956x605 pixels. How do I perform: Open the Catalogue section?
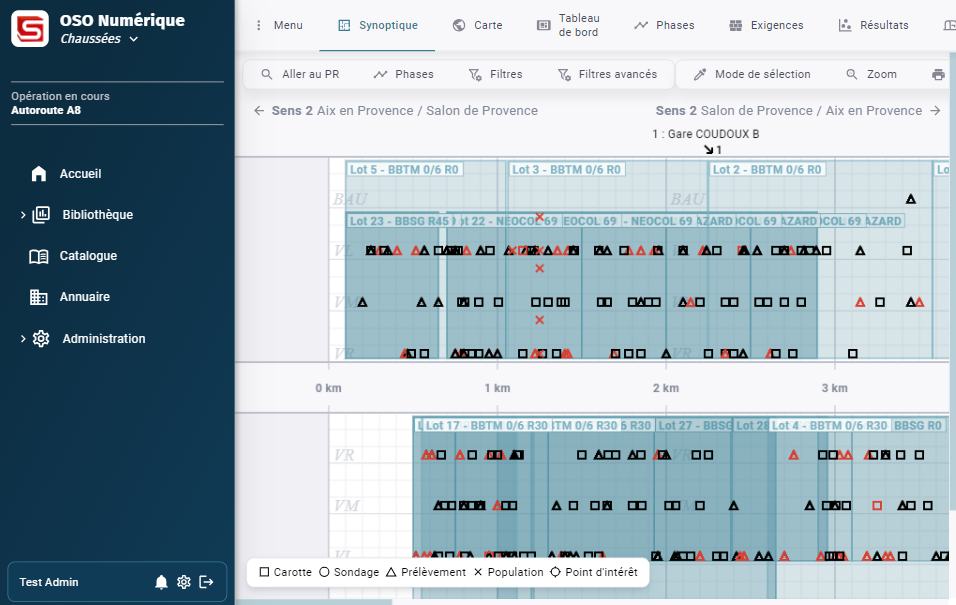coord(88,256)
